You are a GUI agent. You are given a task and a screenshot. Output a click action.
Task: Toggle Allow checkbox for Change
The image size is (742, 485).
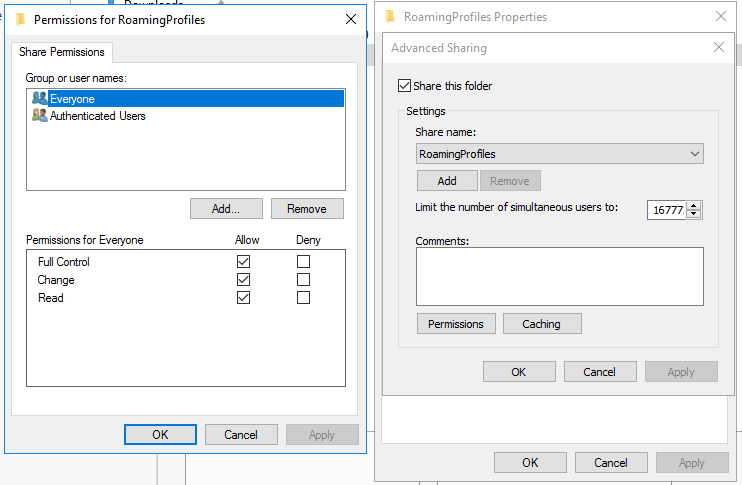243,279
